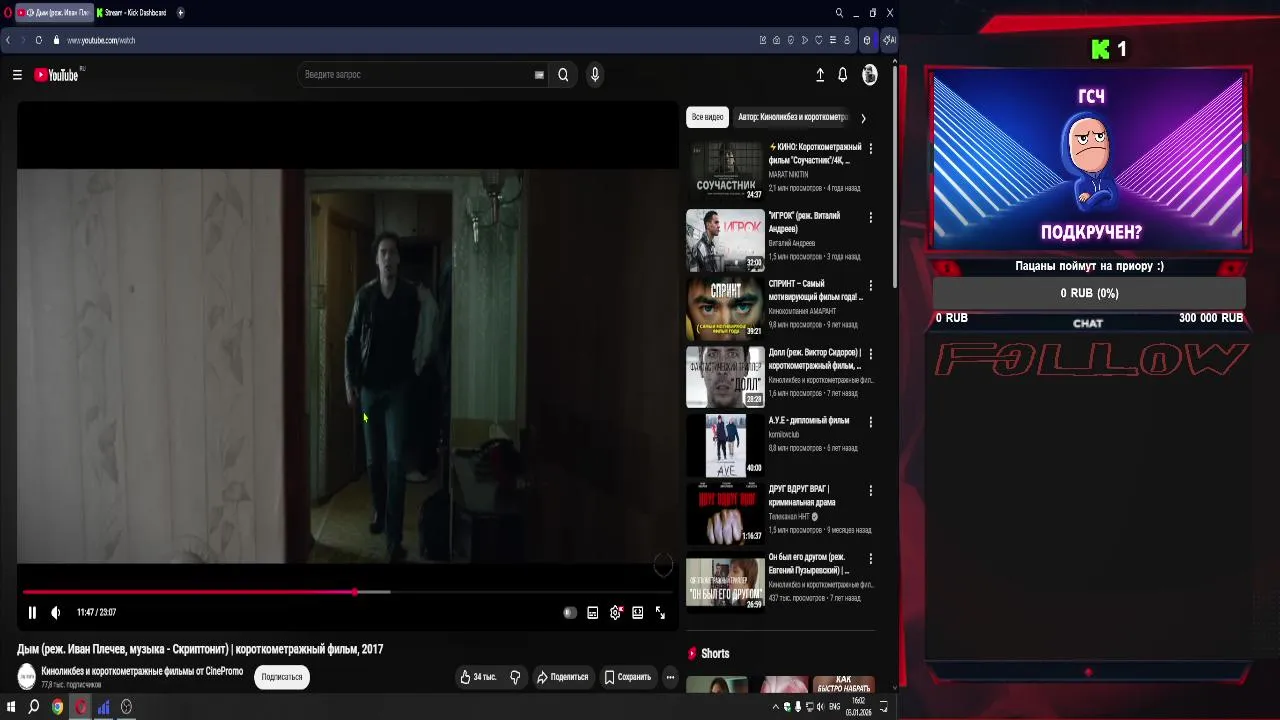Go to YouTube home via logo

pyautogui.click(x=56, y=75)
